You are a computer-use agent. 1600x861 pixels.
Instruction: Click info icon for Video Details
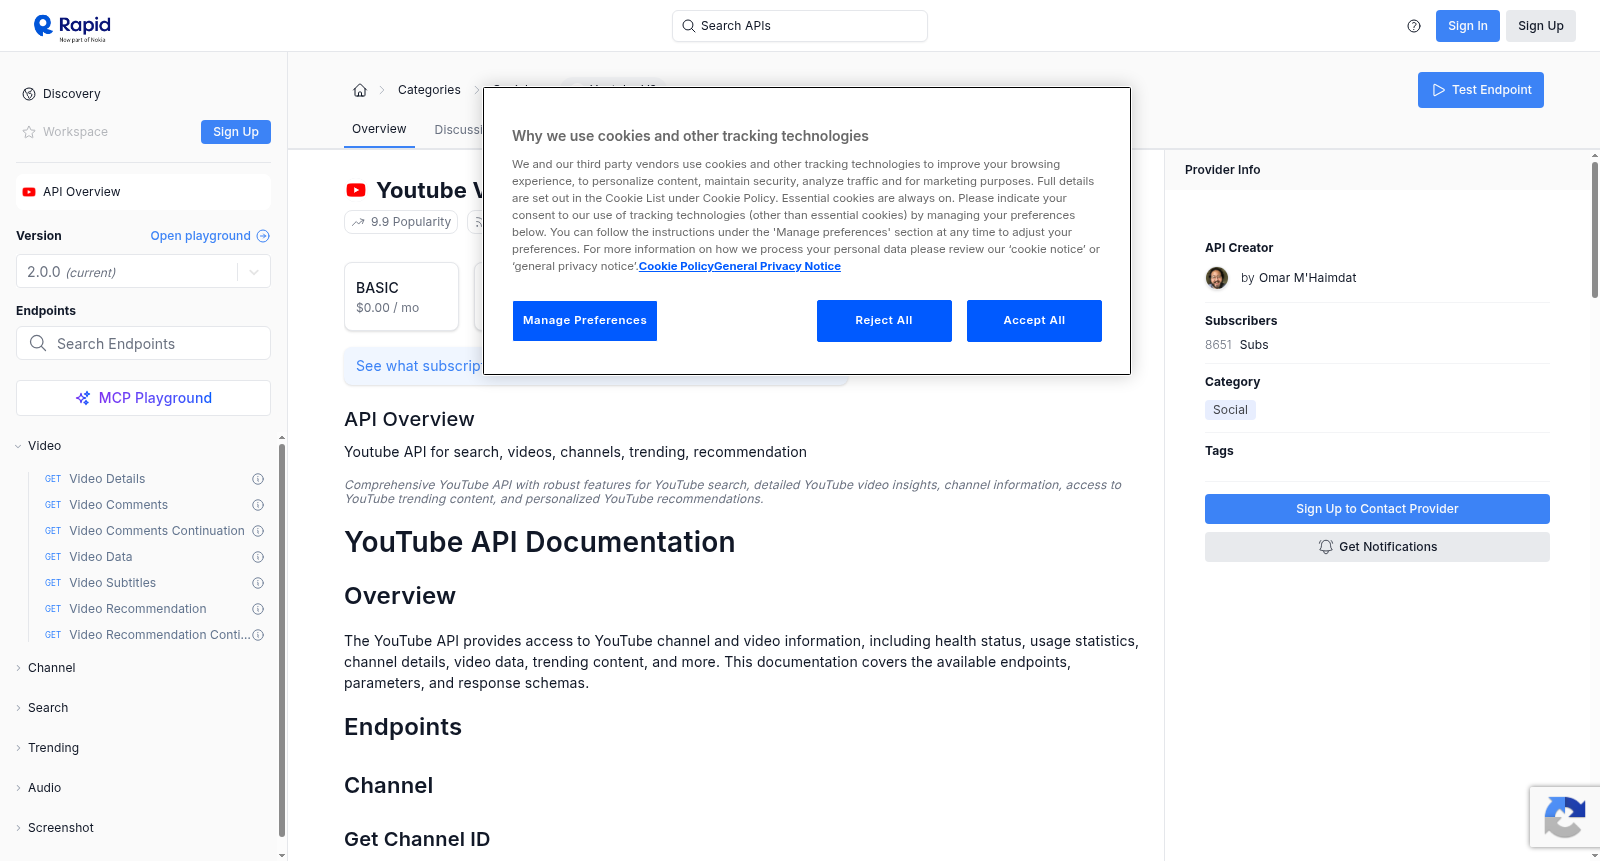258,479
